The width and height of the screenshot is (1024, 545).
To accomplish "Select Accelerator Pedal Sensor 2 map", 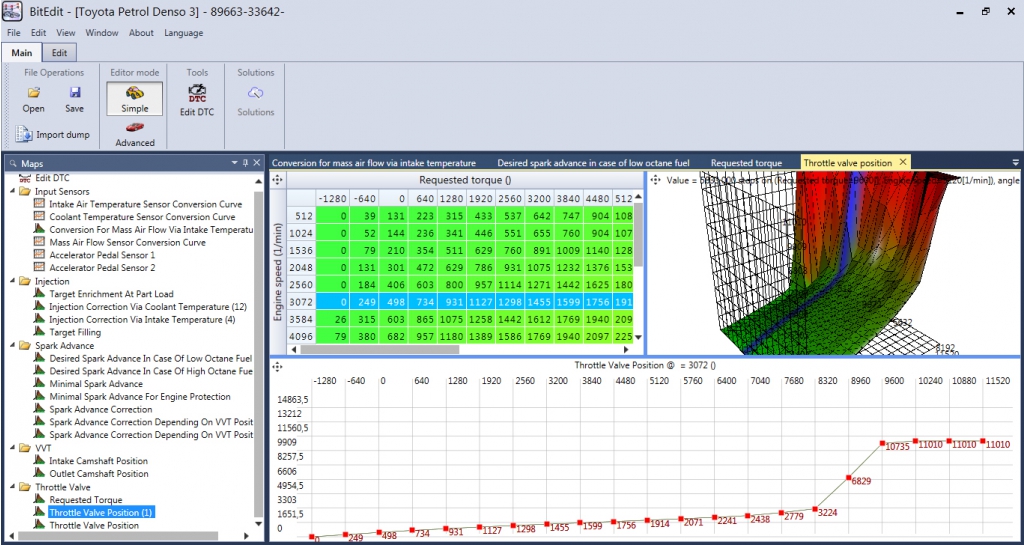I will click(x=103, y=268).
